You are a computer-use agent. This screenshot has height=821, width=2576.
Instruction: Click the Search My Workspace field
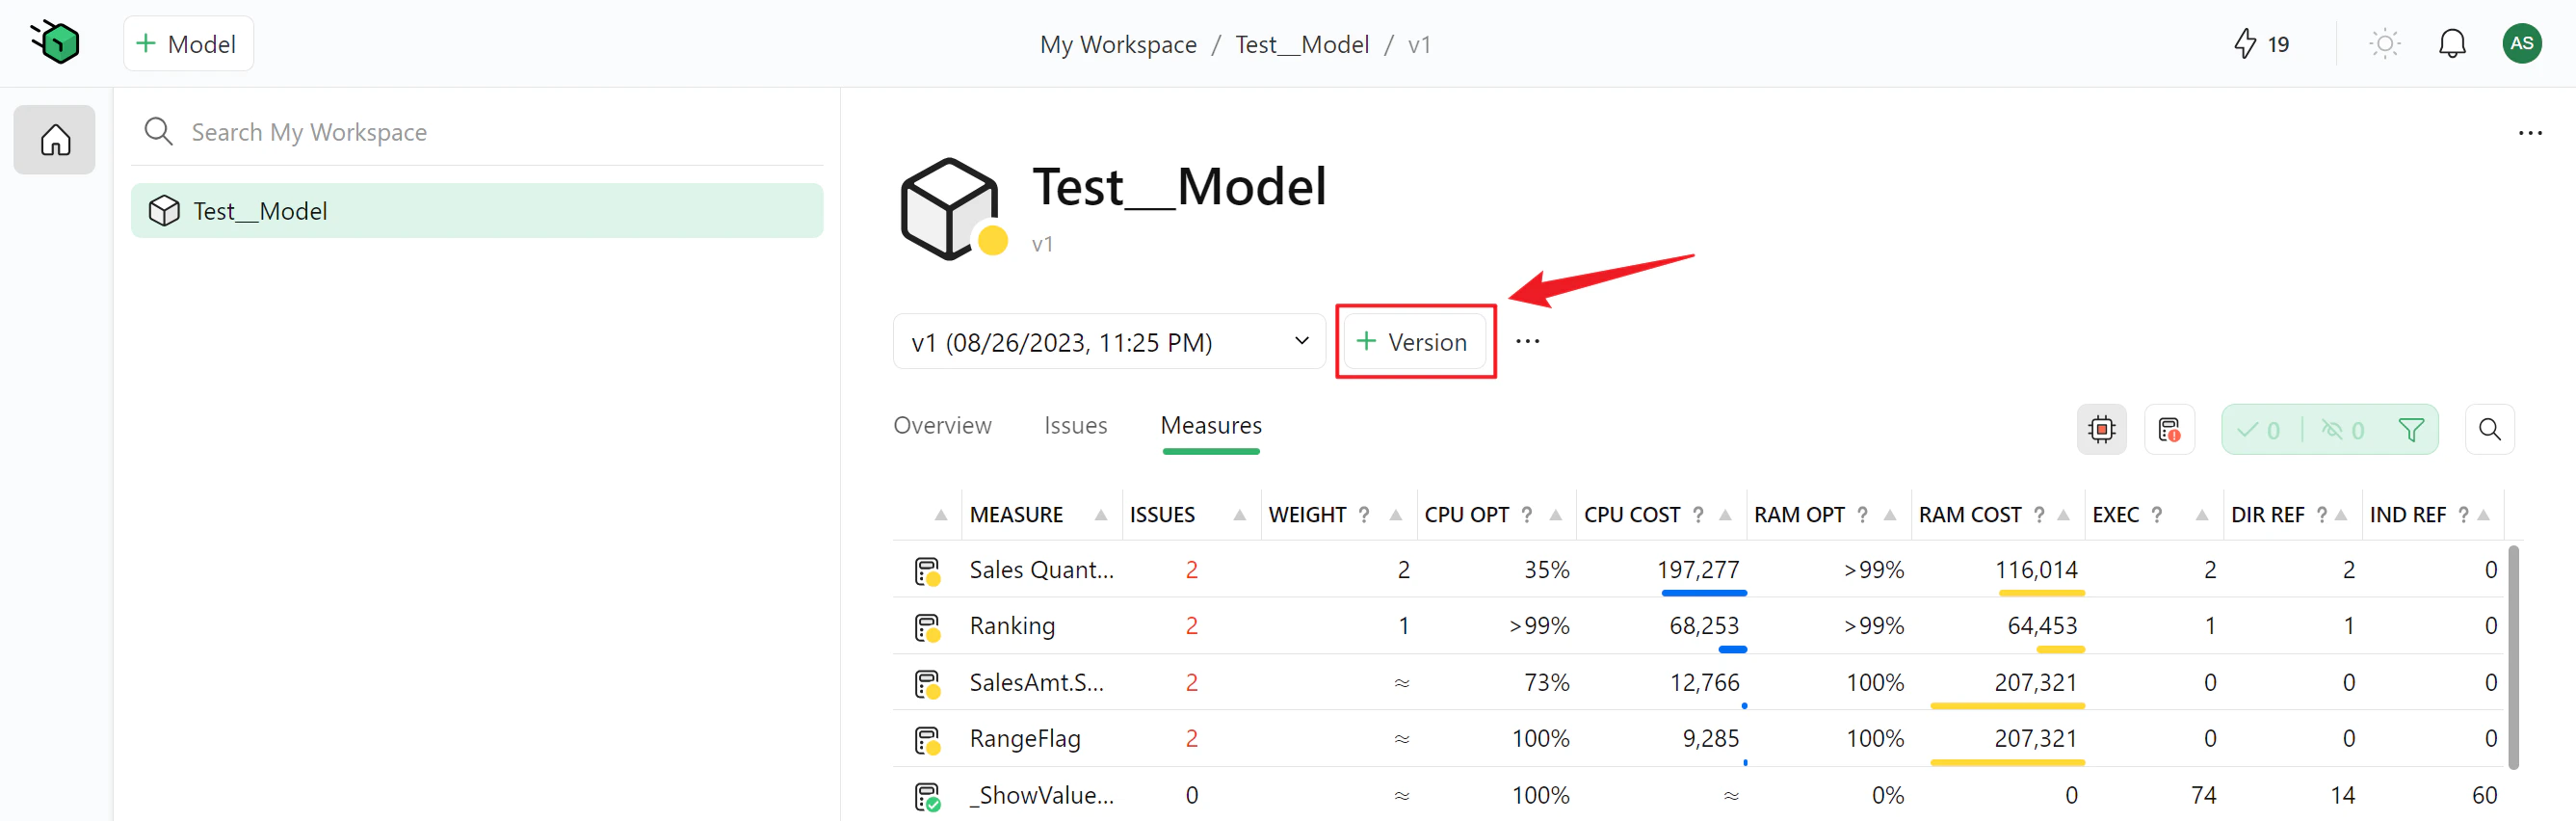[x=477, y=132]
